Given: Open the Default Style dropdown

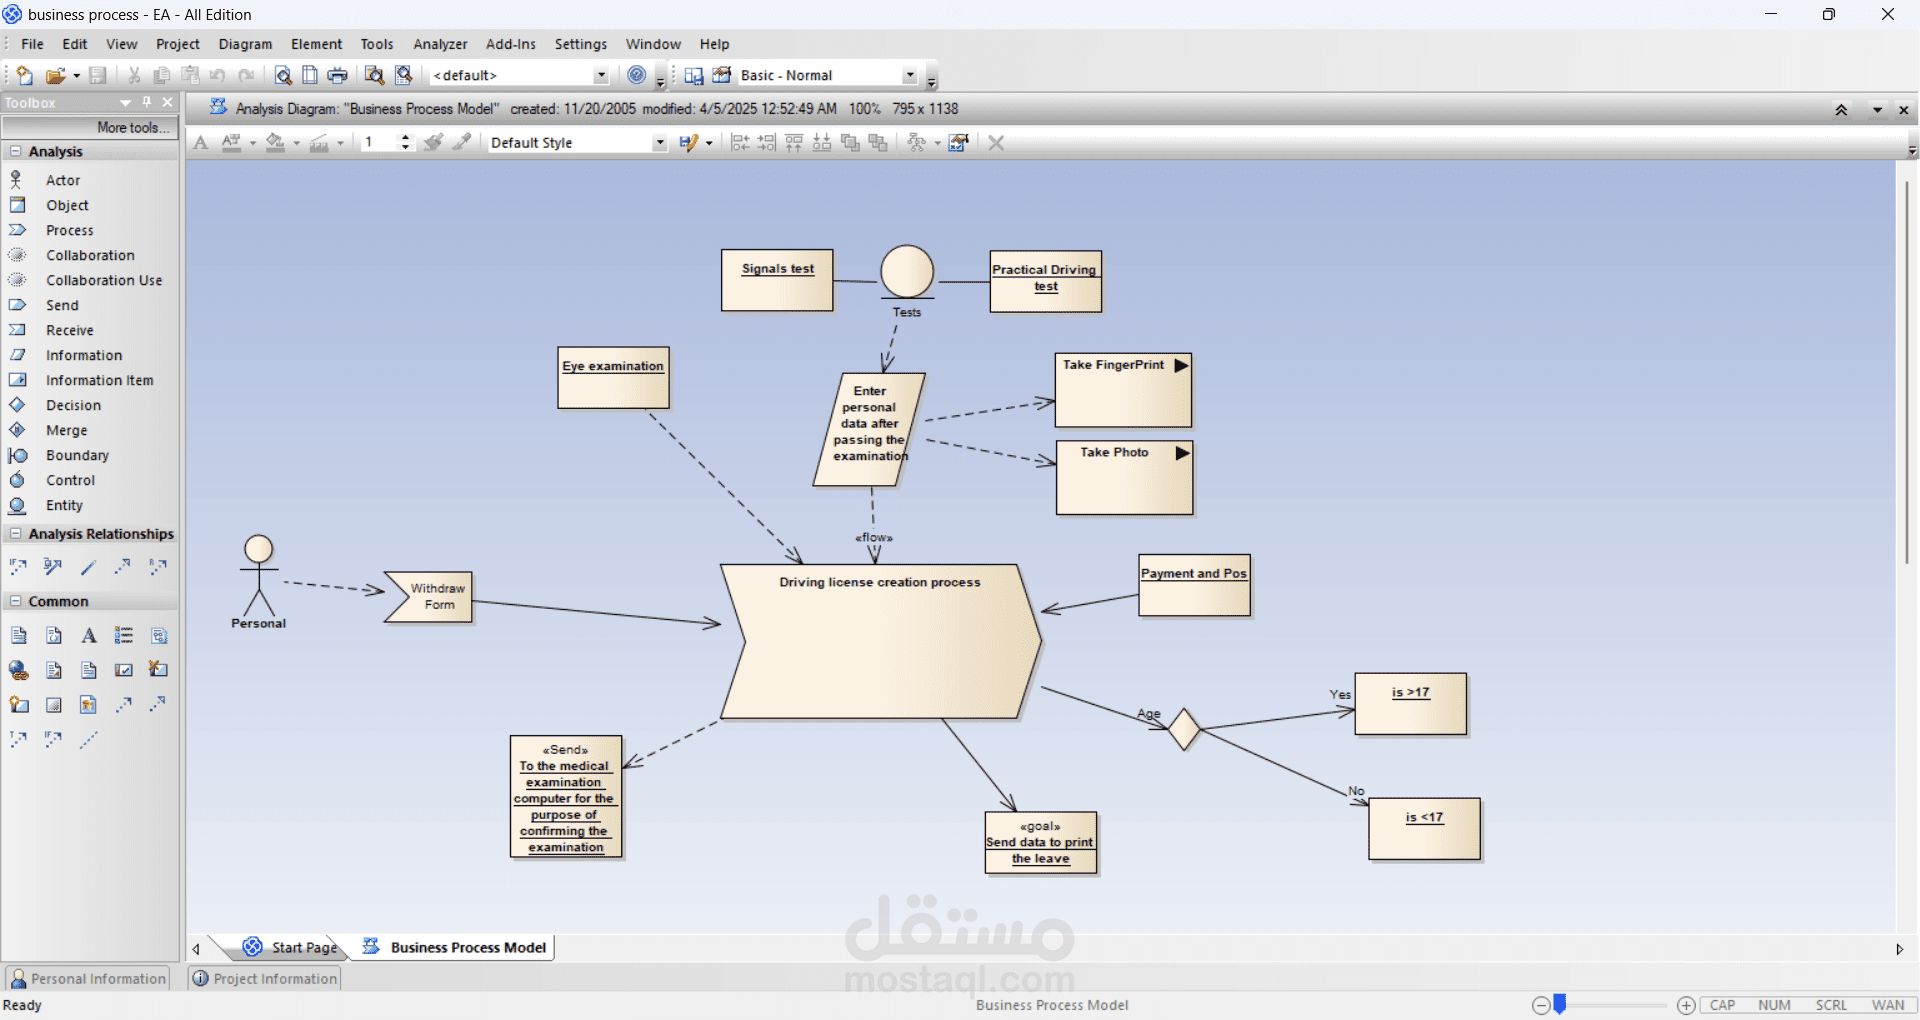Looking at the screenshot, I should click(x=660, y=143).
